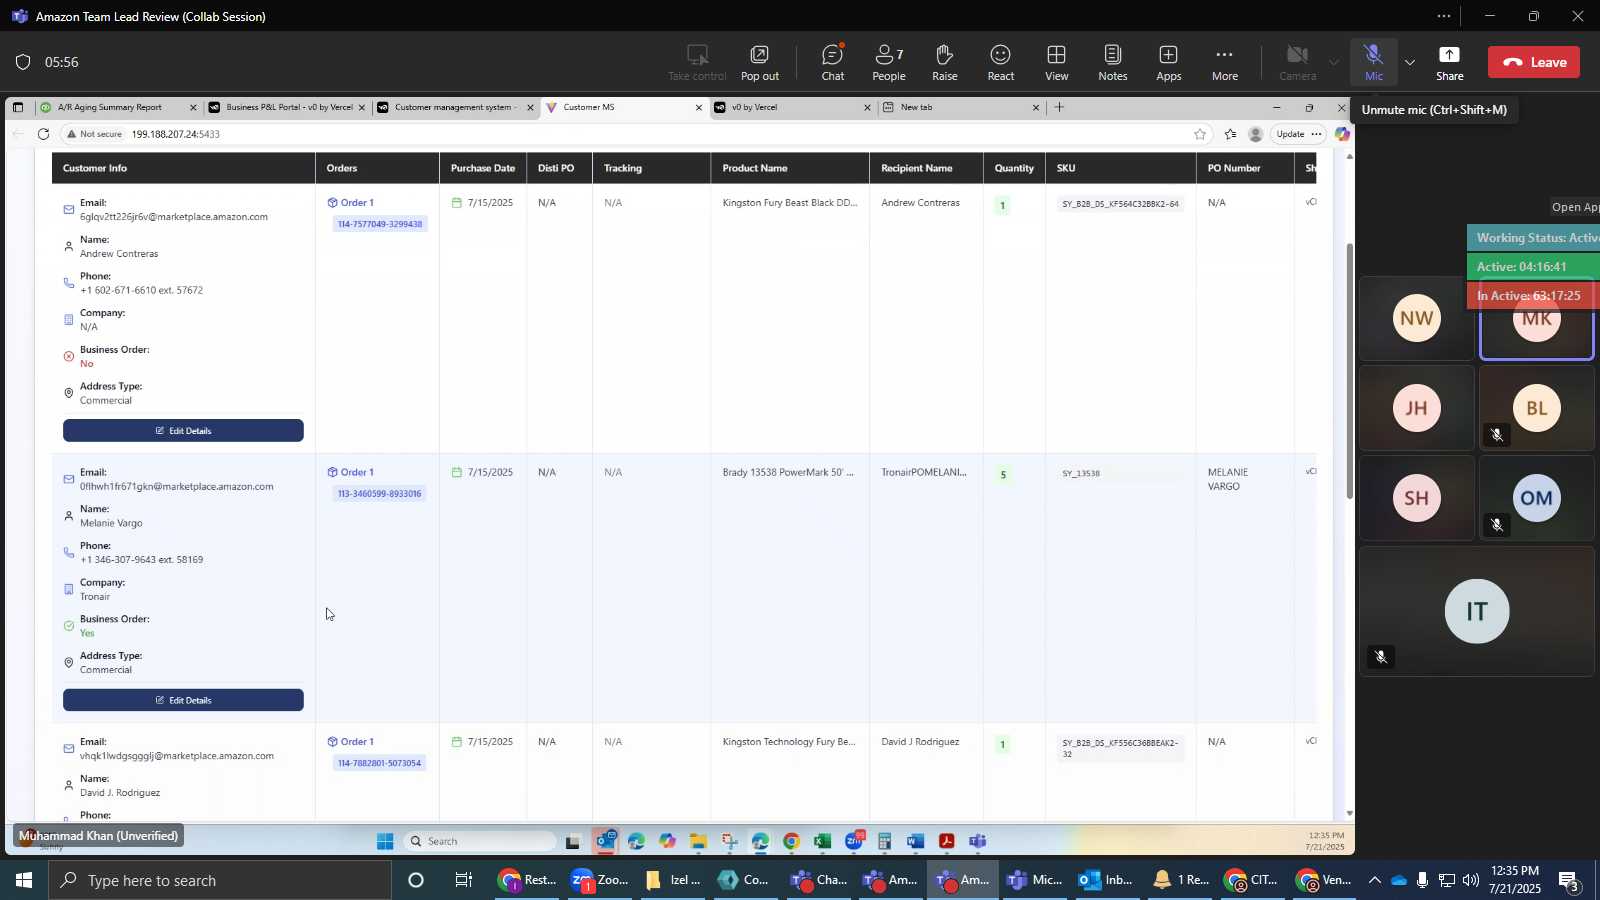Open the browser profile avatar

tap(1256, 134)
